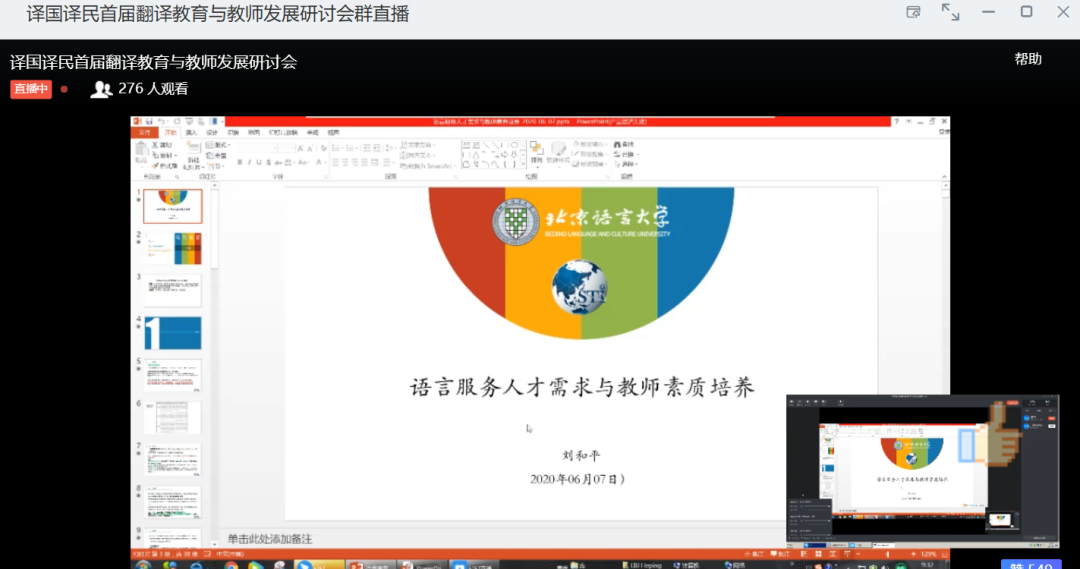
Task: Expand the Layout (版式) dropdown
Action: (x=218, y=145)
